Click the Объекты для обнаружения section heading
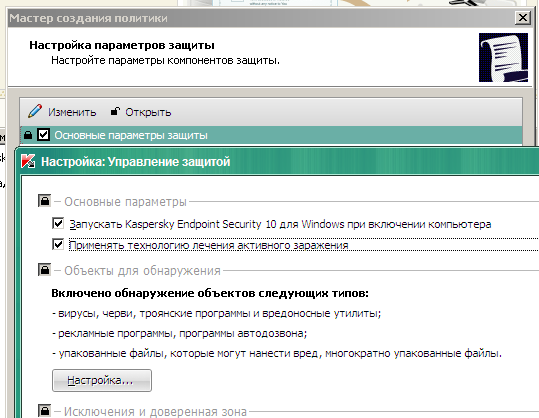 point(142,271)
